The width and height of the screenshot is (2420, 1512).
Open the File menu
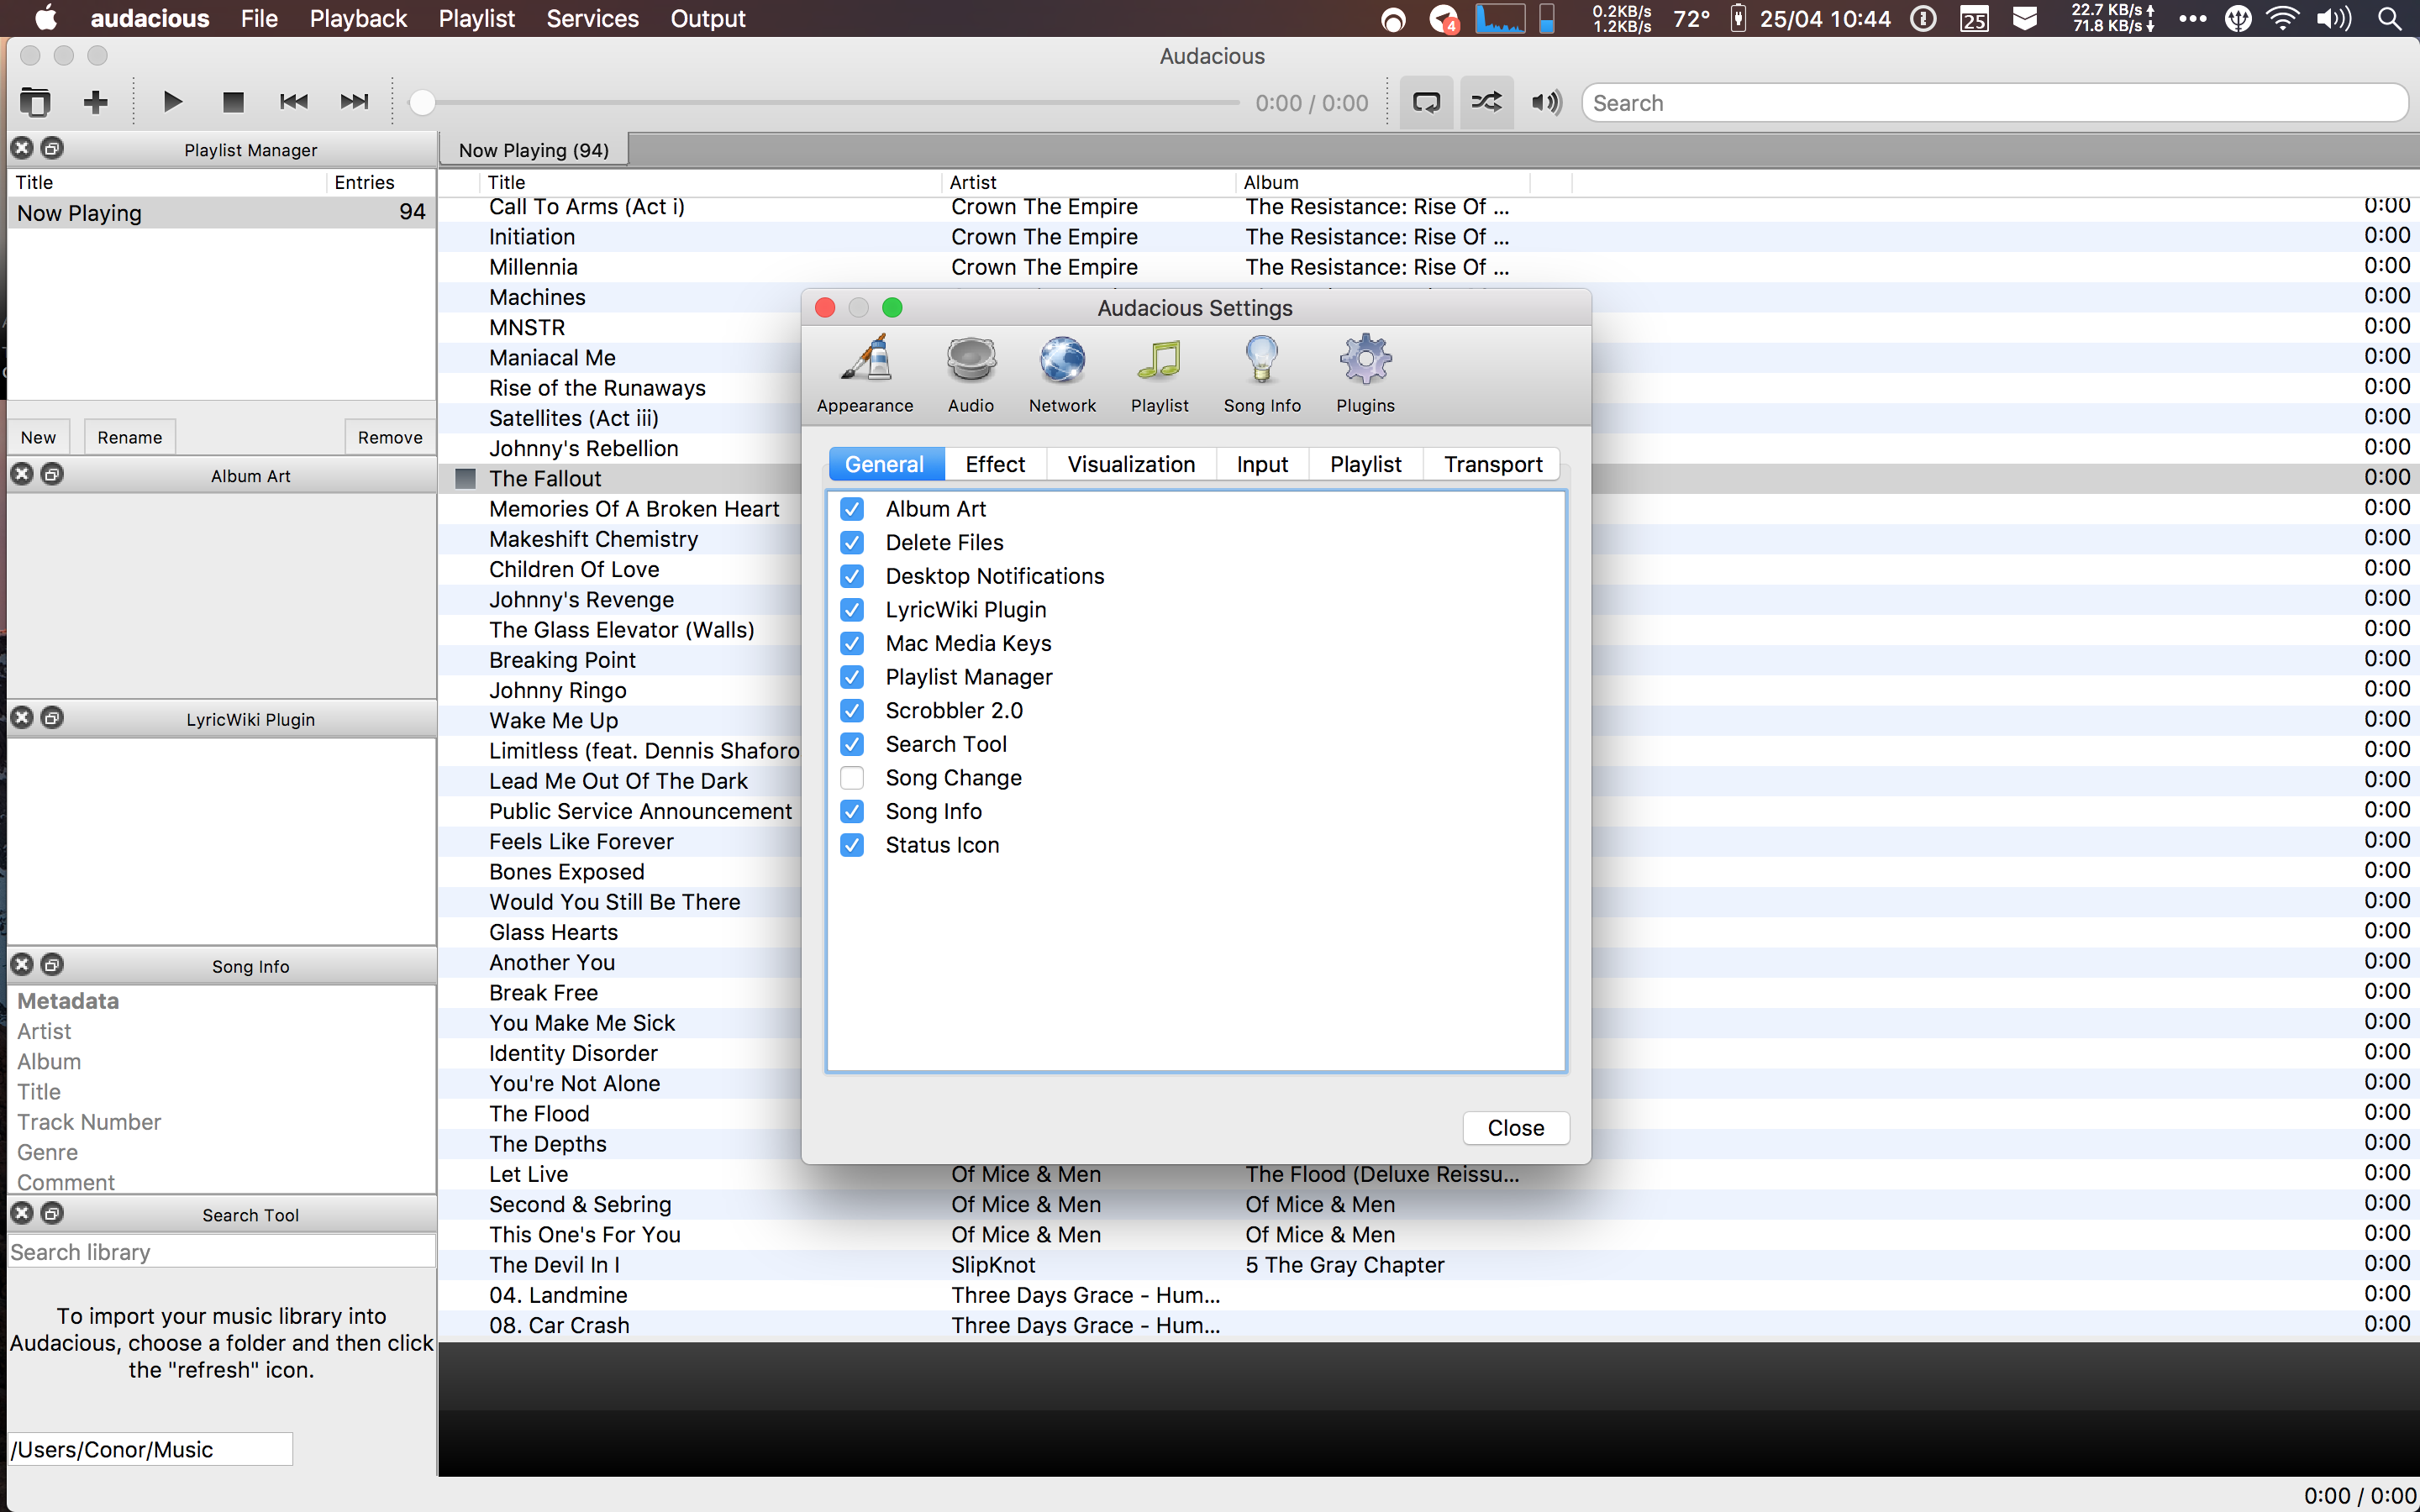(x=259, y=18)
